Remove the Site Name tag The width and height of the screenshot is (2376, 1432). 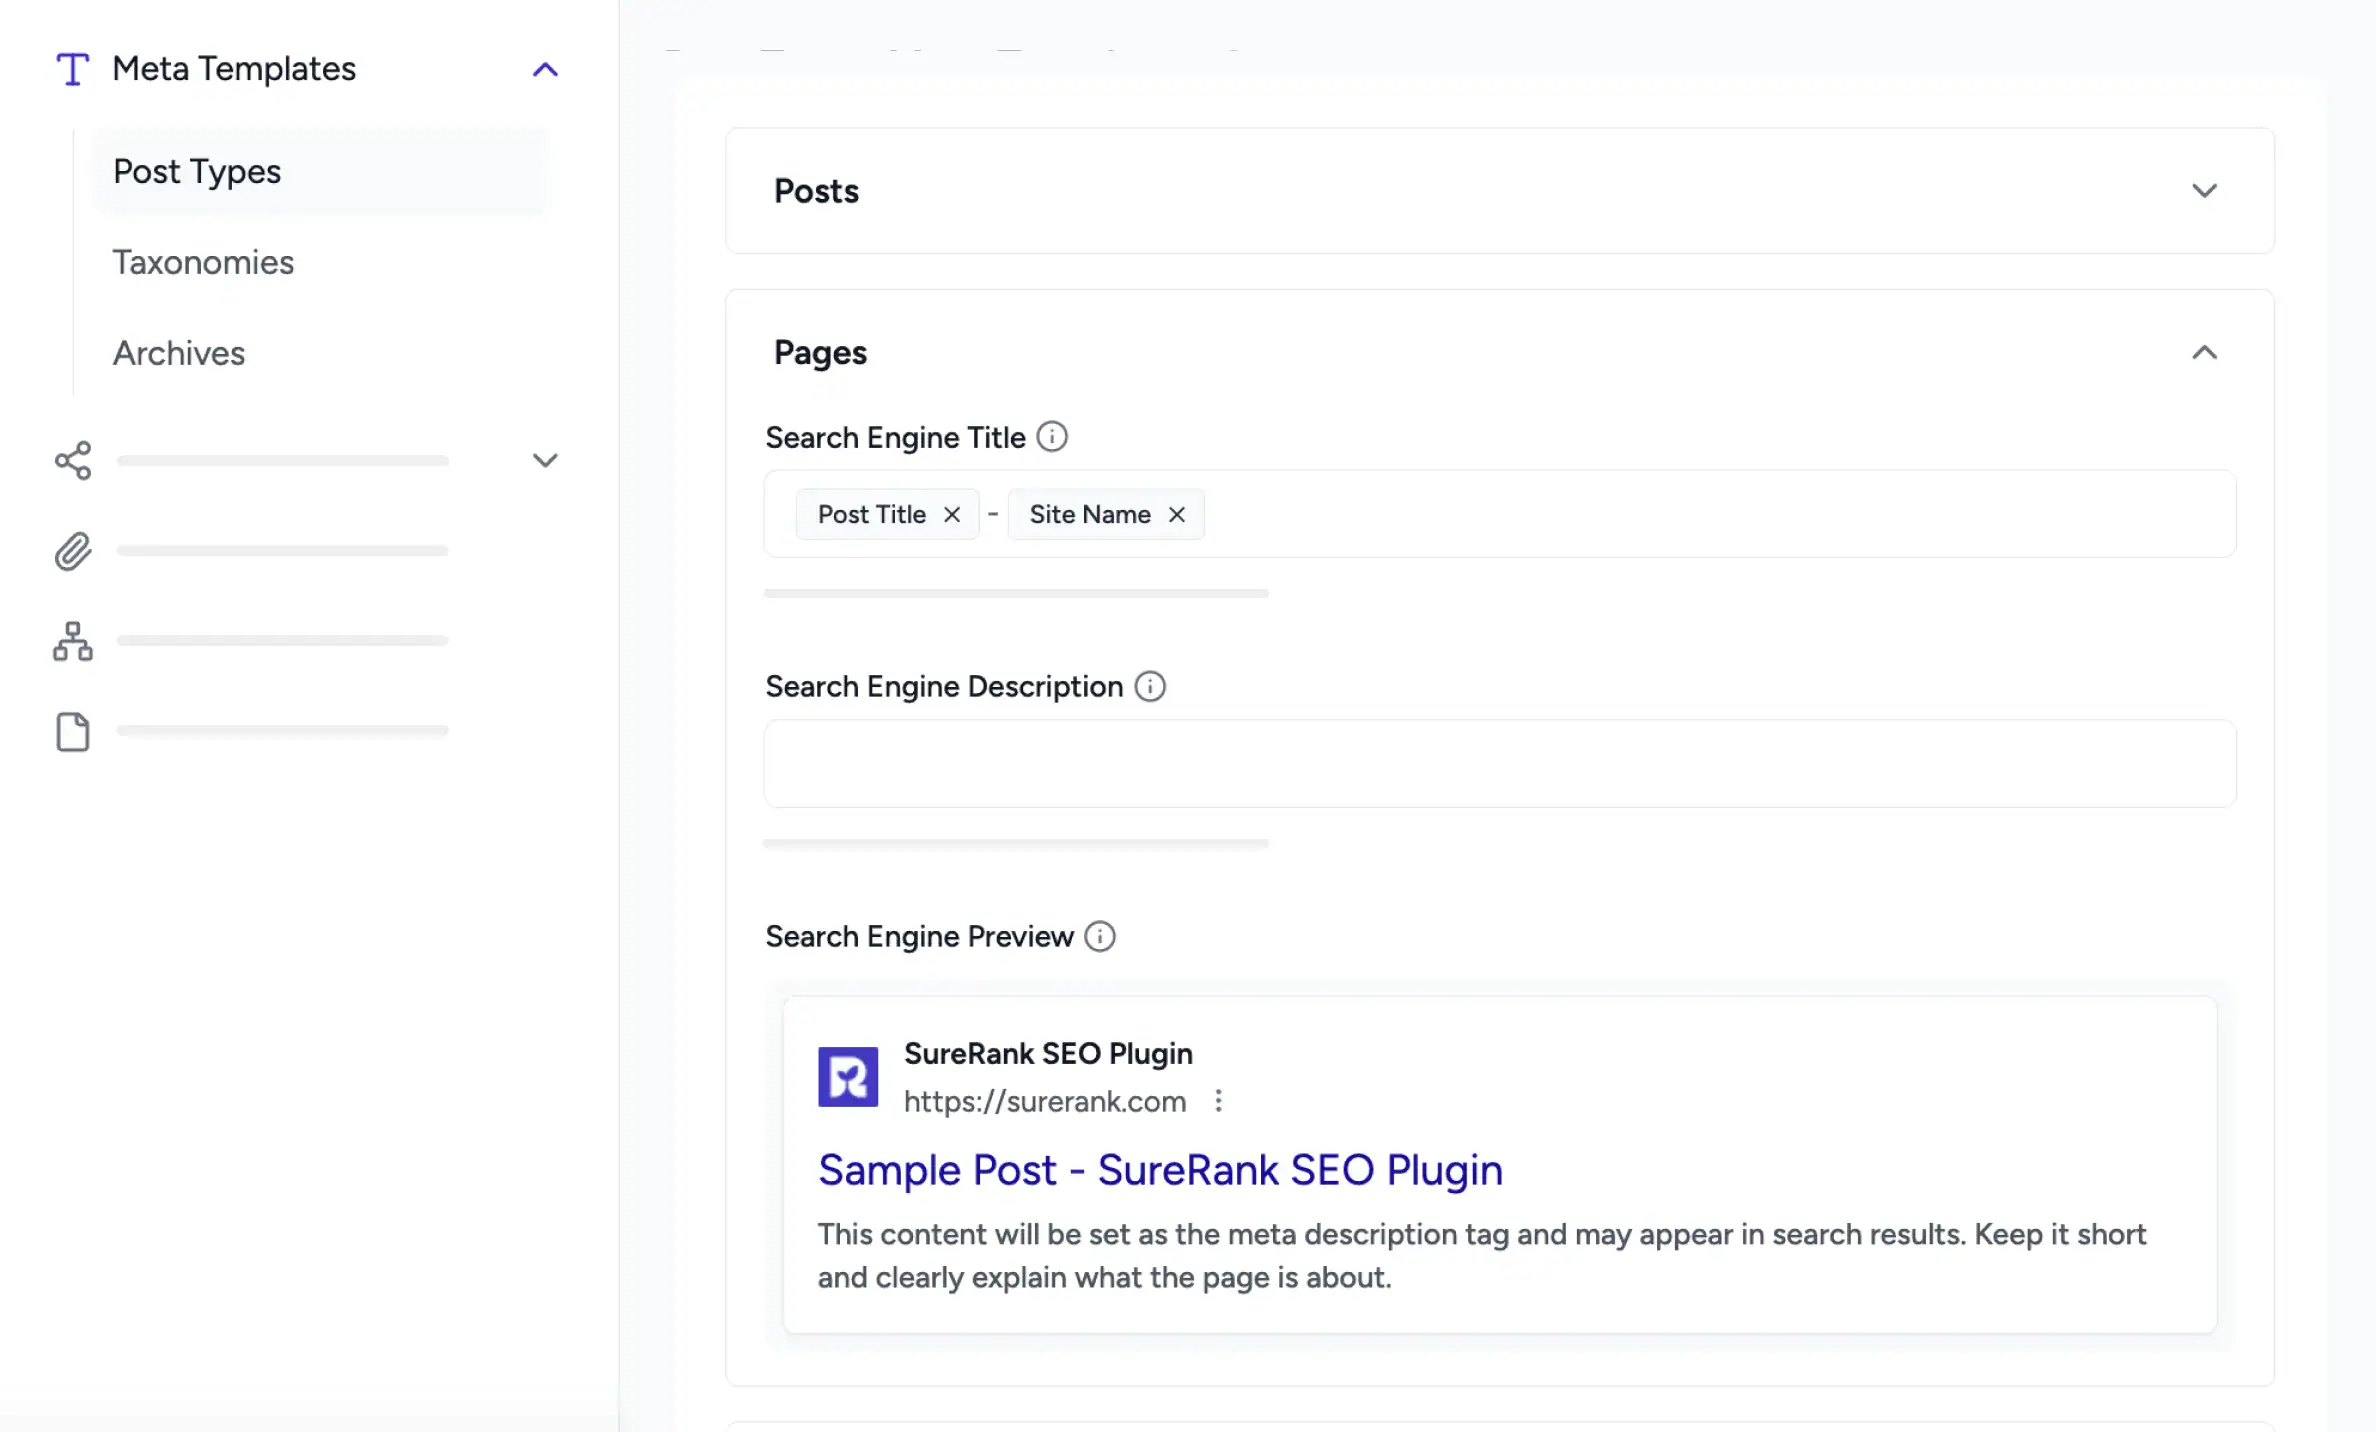coord(1177,514)
